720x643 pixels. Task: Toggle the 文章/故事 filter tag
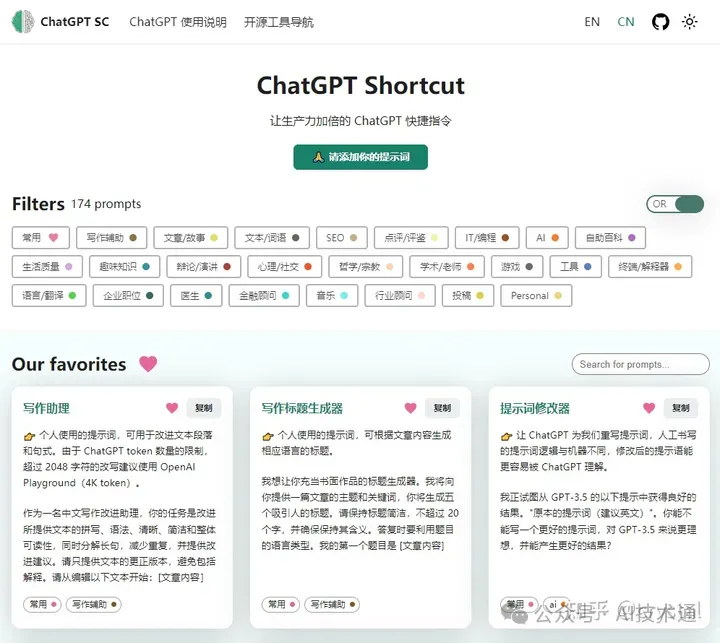(x=191, y=237)
